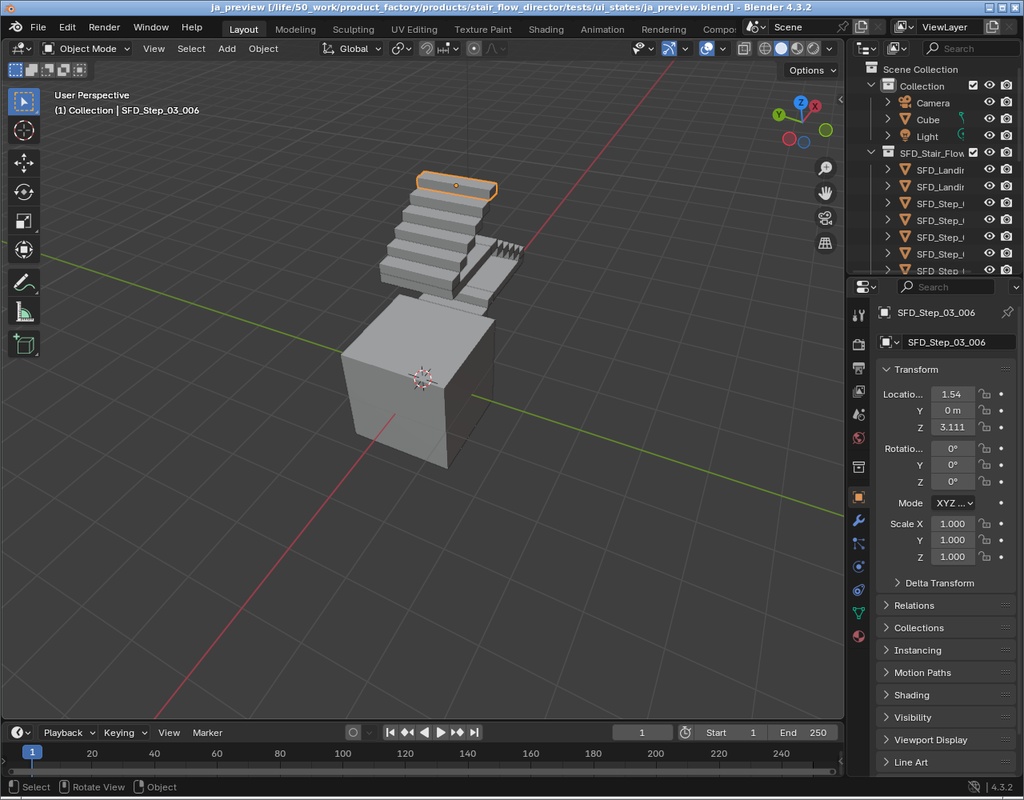Pick the Scale tool
This screenshot has height=800, width=1024.
pyautogui.click(x=24, y=221)
